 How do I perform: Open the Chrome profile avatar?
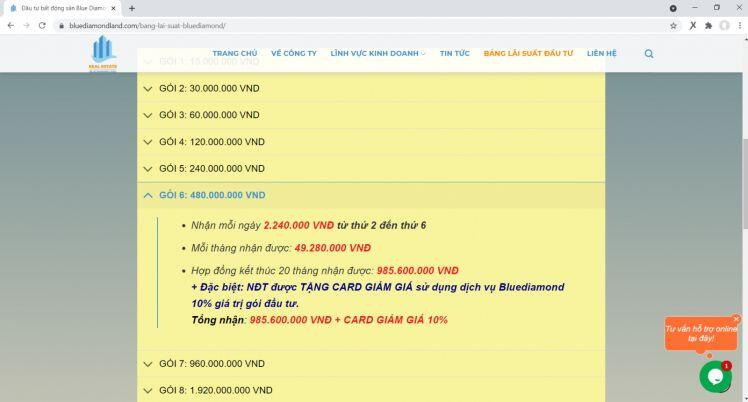coord(724,26)
